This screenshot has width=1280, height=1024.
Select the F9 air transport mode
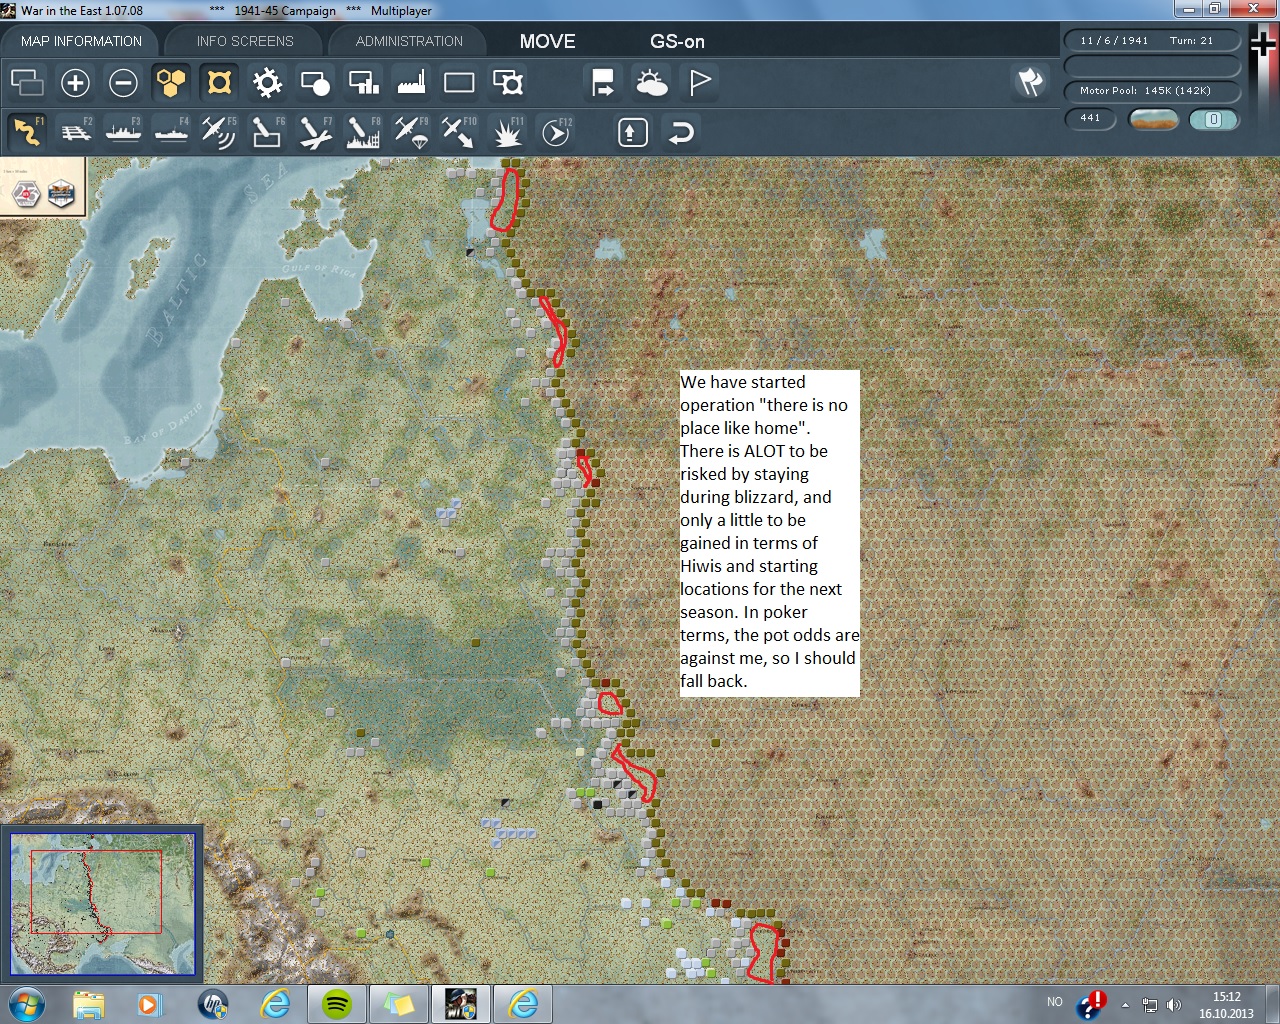coord(411,132)
